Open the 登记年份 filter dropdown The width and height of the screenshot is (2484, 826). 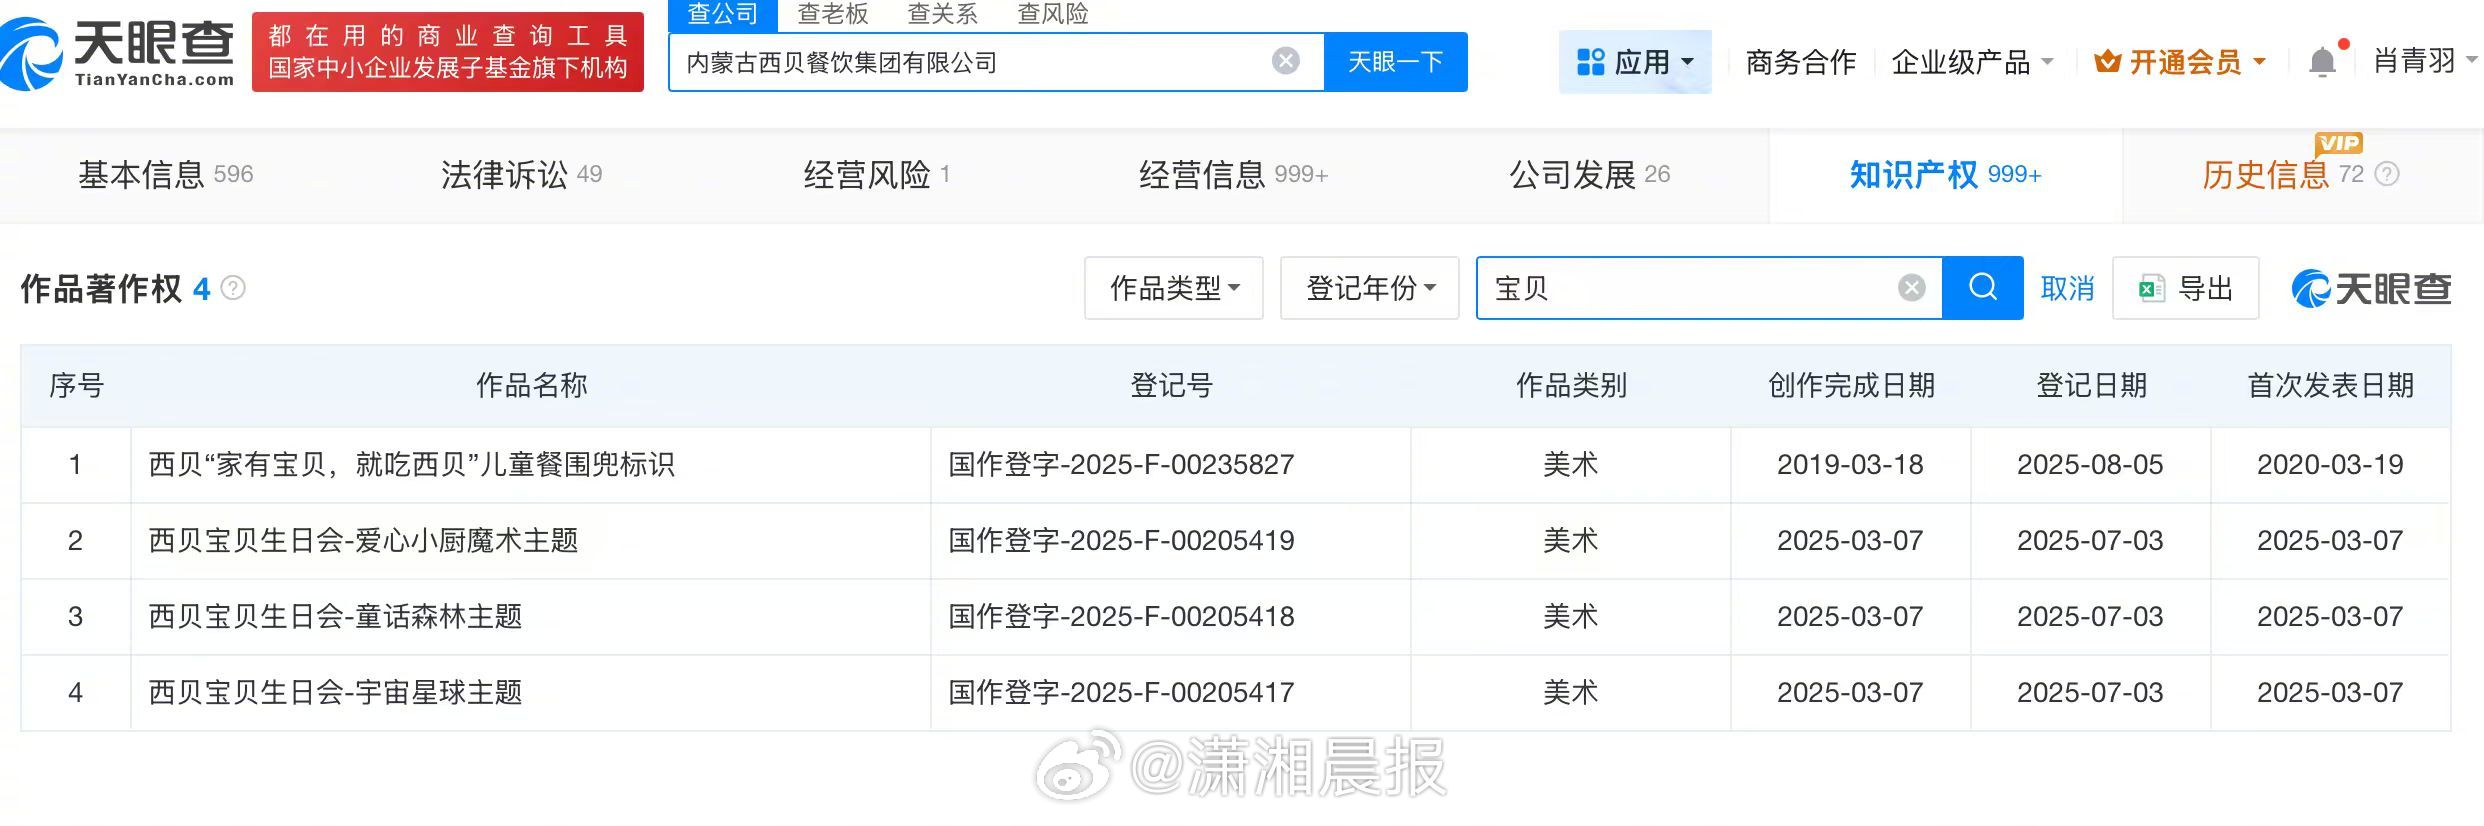1370,288
